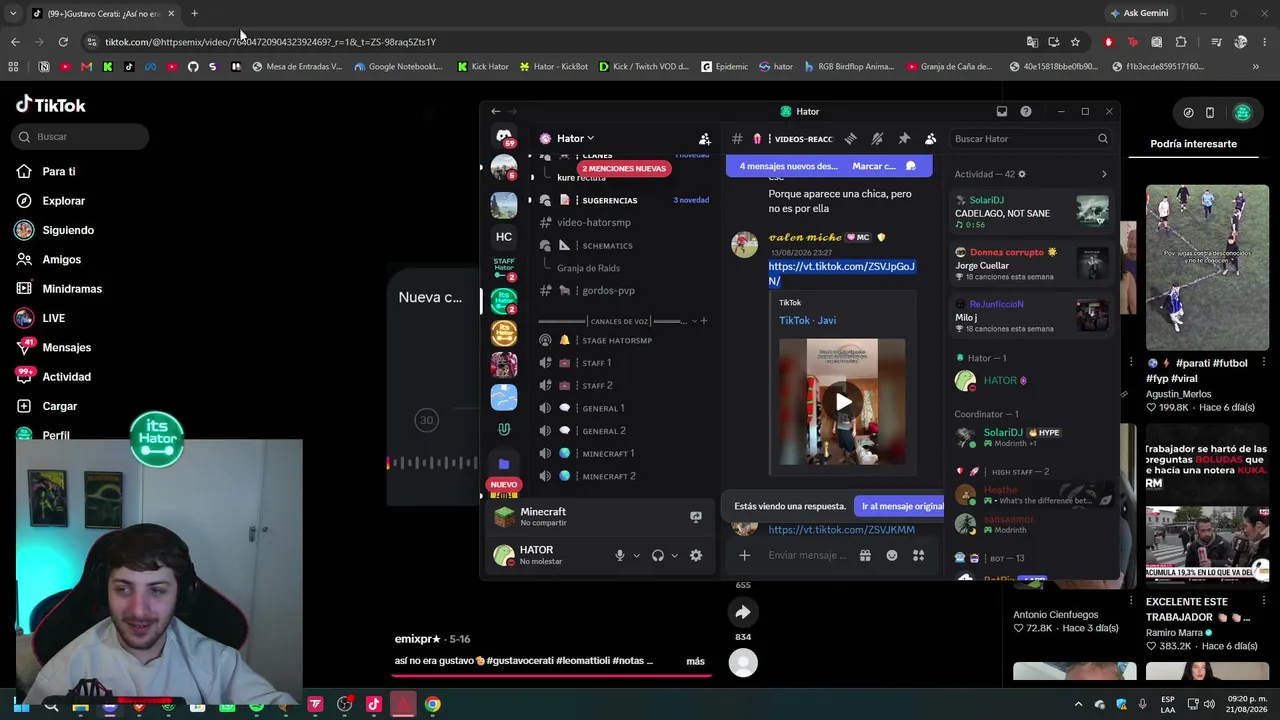This screenshot has height=720, width=1280.
Task: Show hidden bookmarks overflow chevron
Action: coord(1256,67)
